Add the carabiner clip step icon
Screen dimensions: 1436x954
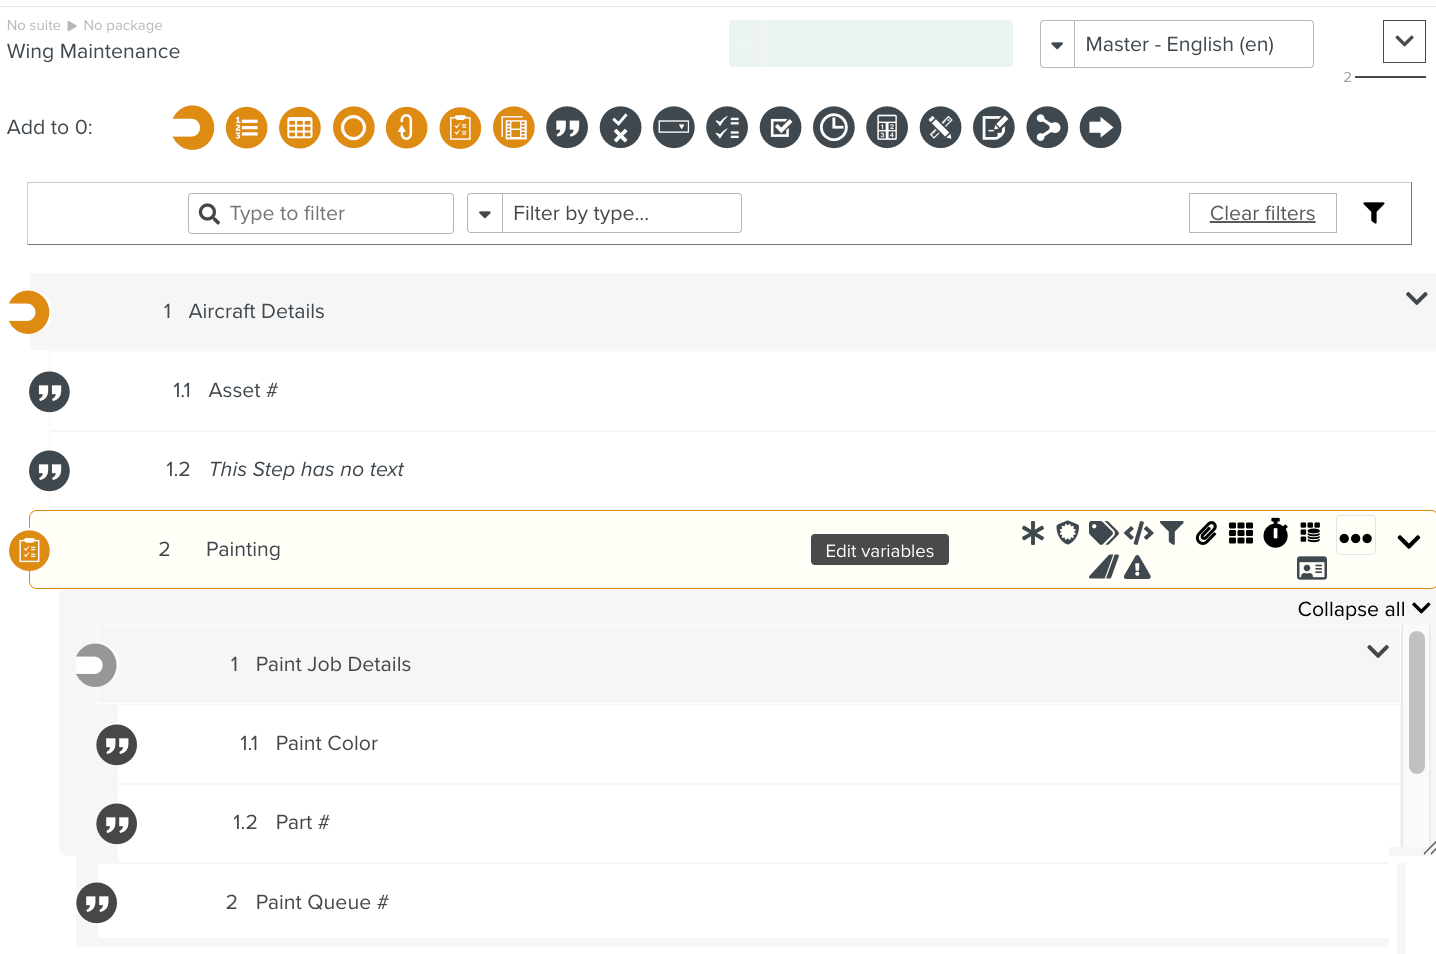tap(406, 128)
